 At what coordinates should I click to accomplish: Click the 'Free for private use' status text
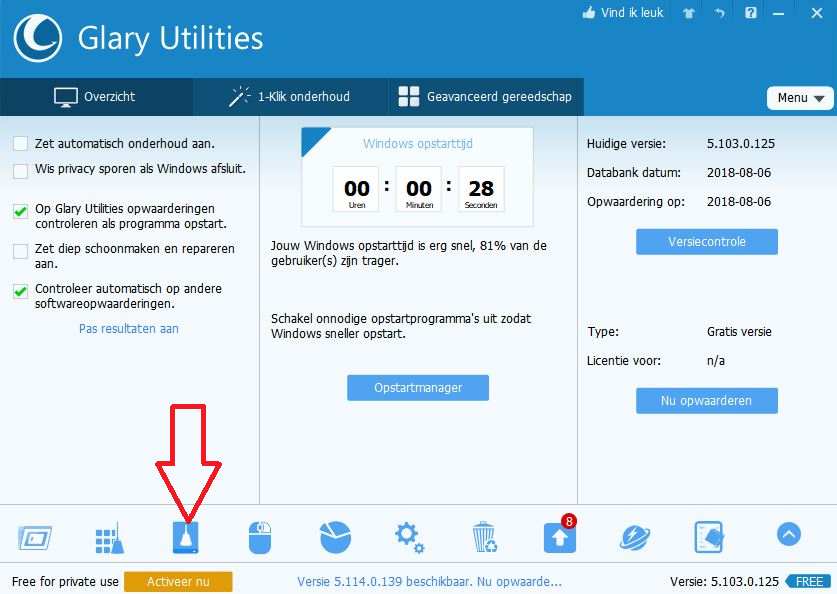pos(65,582)
